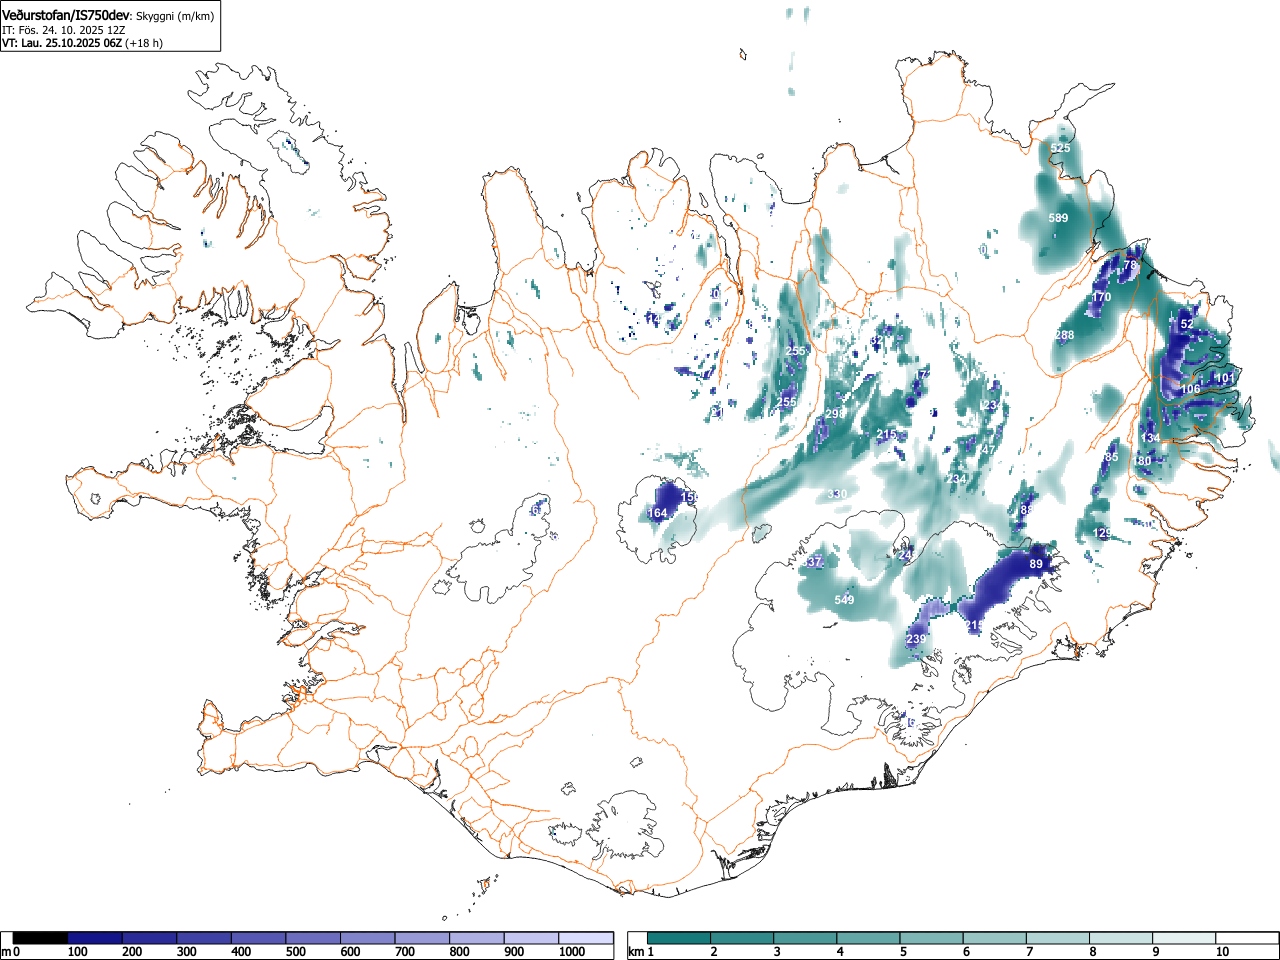Click the visibility value 101 in the east
The image size is (1280, 960).
1225,378
